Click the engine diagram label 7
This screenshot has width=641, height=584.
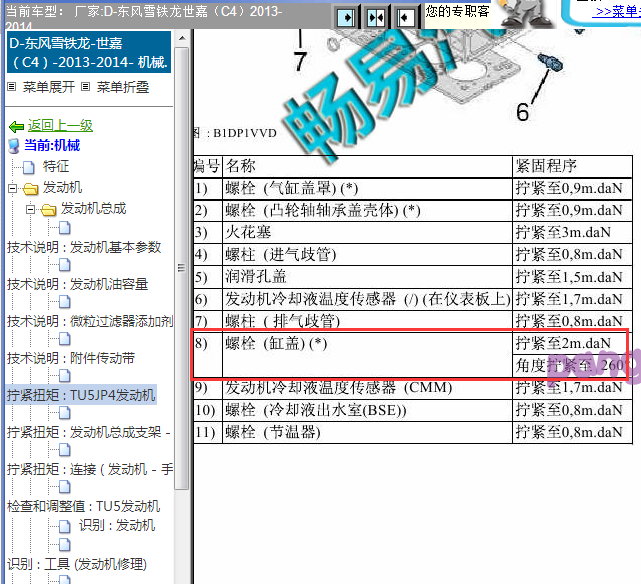click(300, 62)
